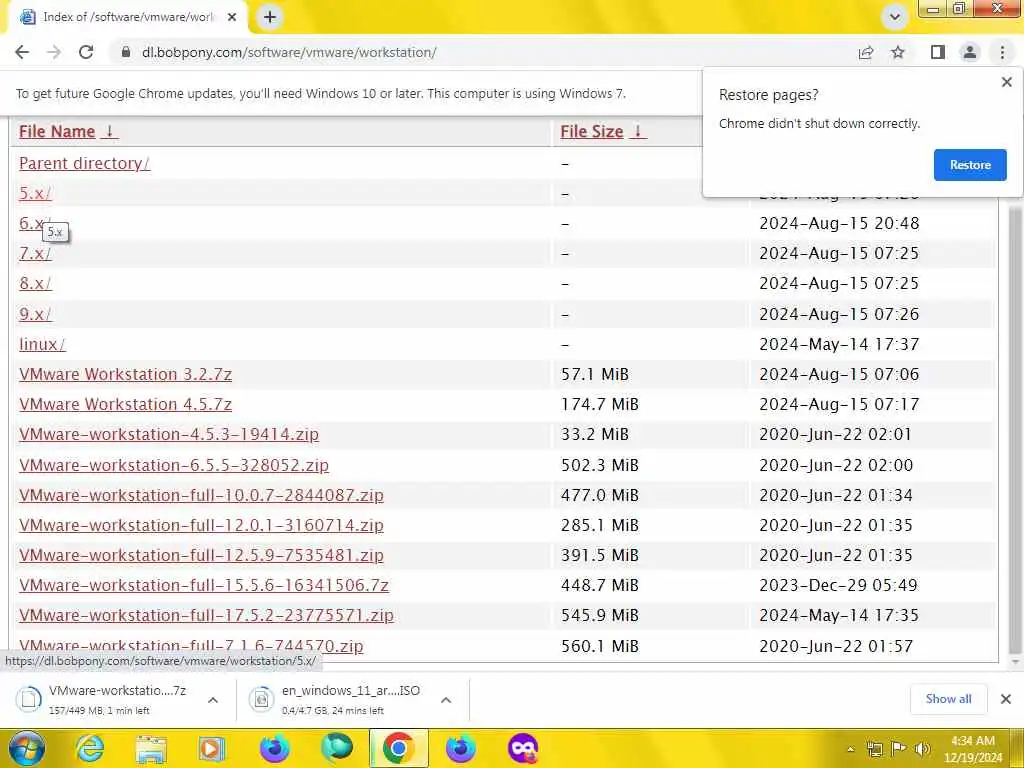Screen dimensions: 1024x768
Task: Click the lock icon in address bar
Action: 126,52
